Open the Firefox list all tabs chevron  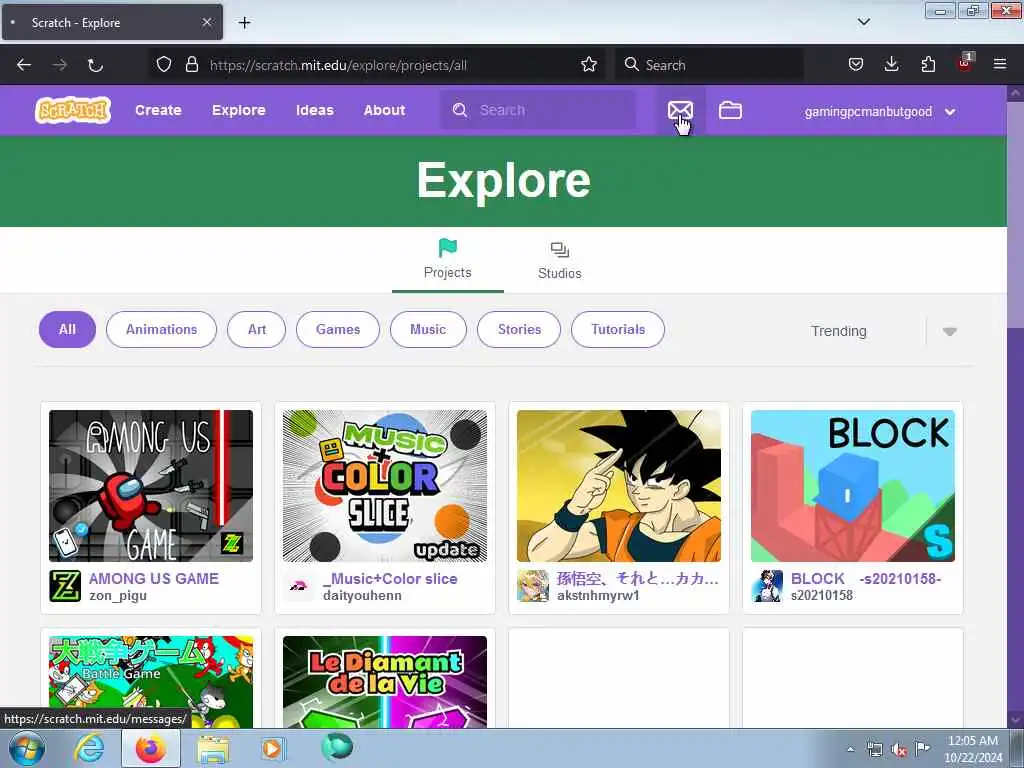pos(863,22)
